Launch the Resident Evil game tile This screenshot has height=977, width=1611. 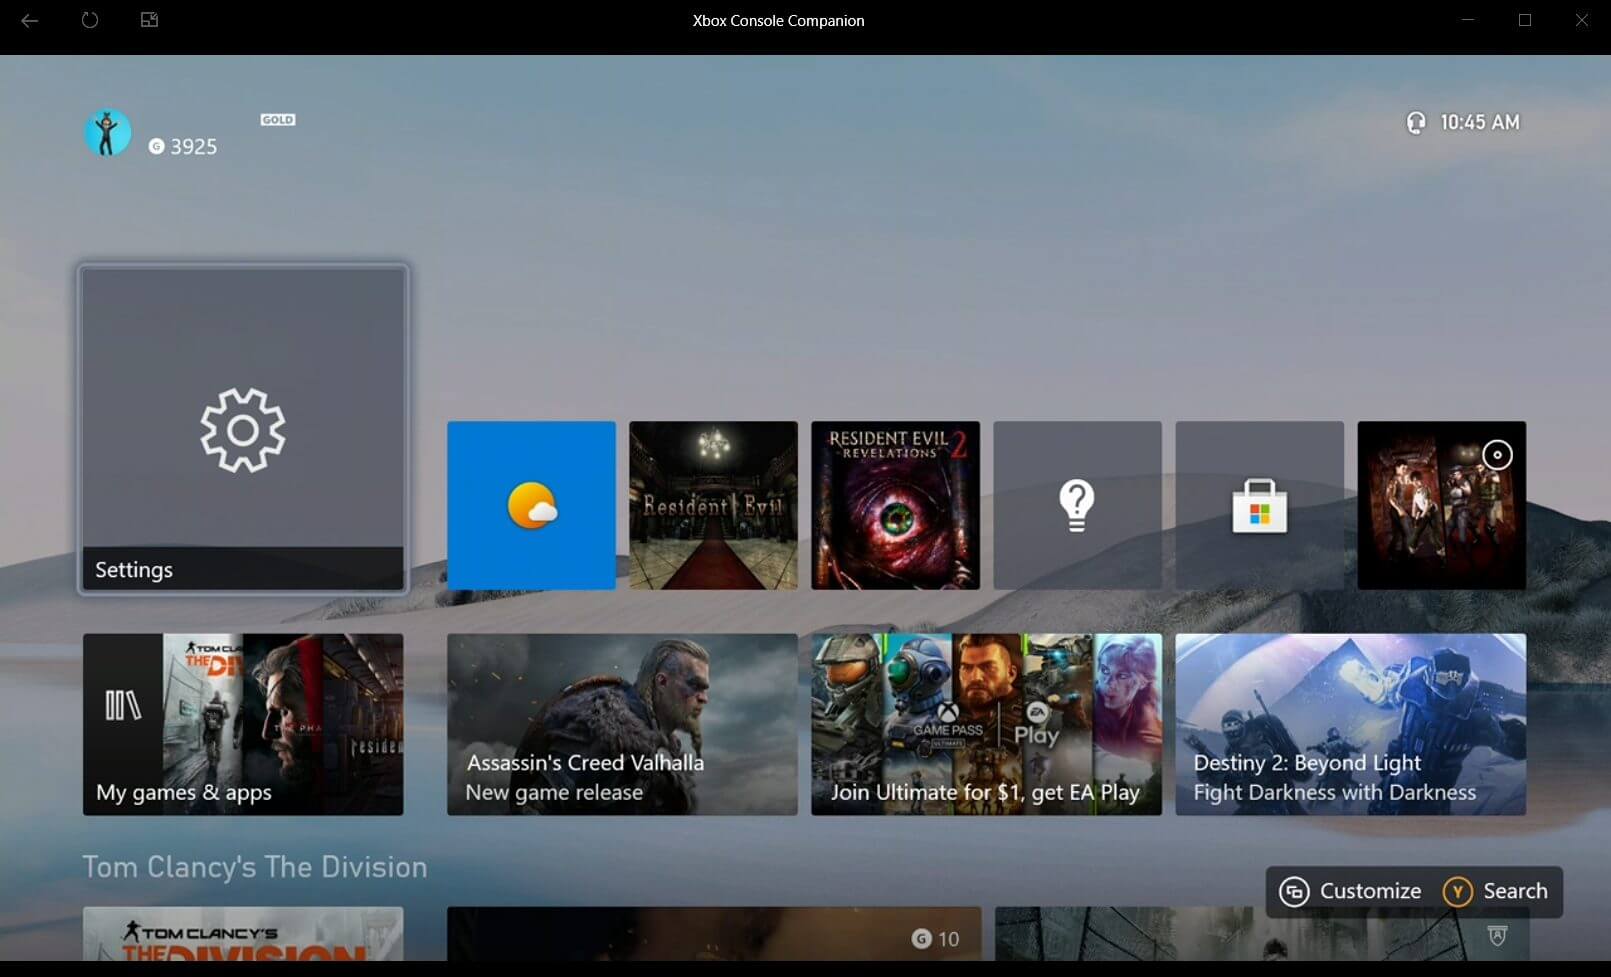click(x=713, y=505)
